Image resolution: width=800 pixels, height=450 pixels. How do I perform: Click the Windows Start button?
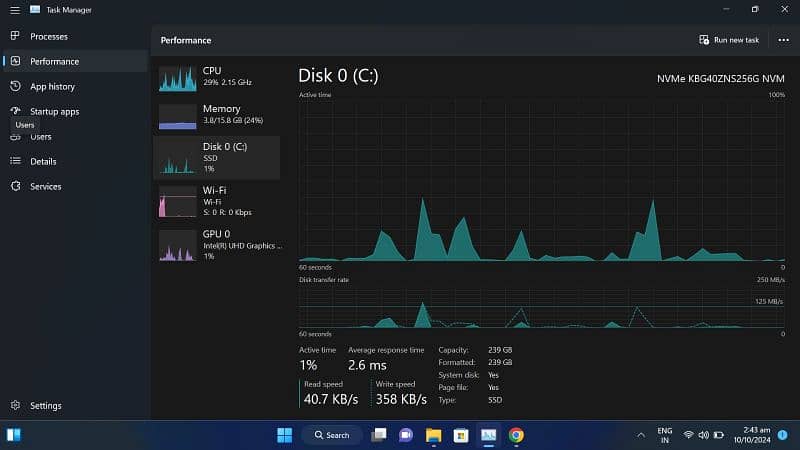point(284,435)
